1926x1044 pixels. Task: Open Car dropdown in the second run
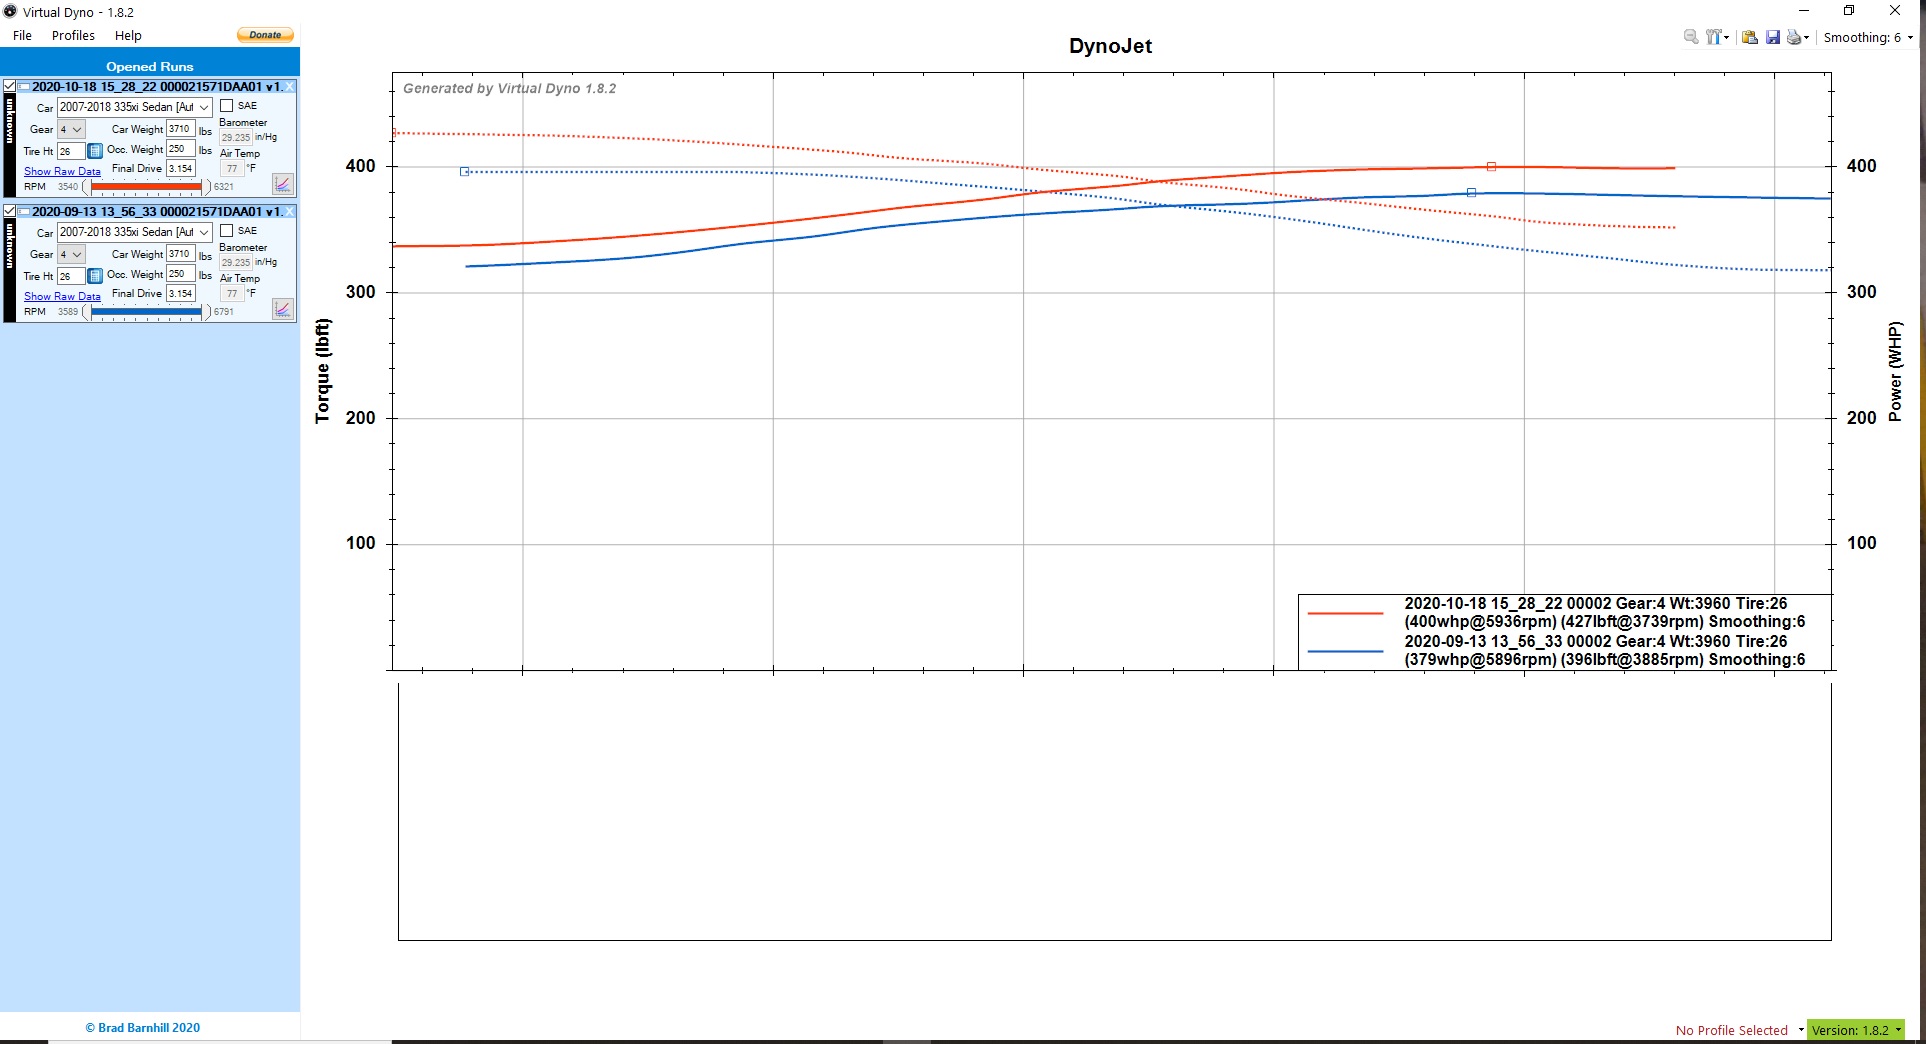134,232
